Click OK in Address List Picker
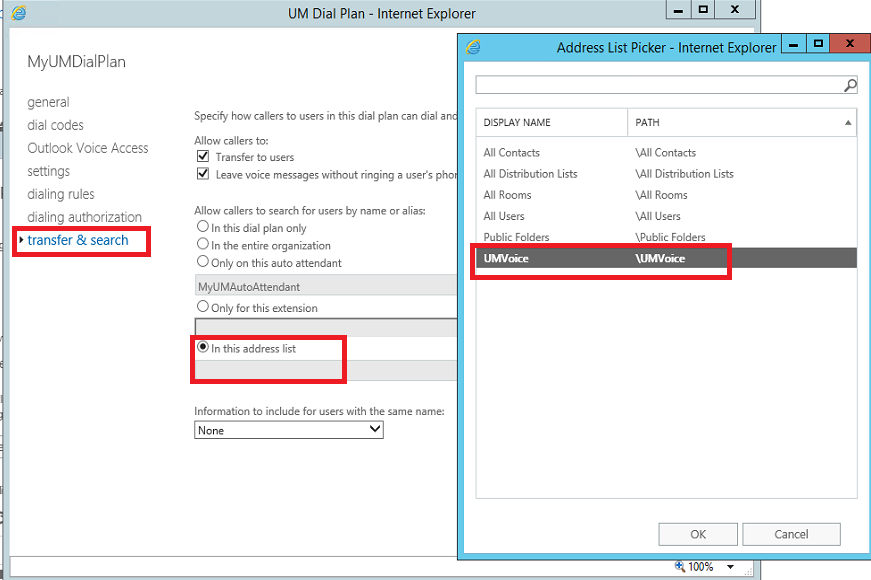This screenshot has width=871, height=580. pos(698,534)
